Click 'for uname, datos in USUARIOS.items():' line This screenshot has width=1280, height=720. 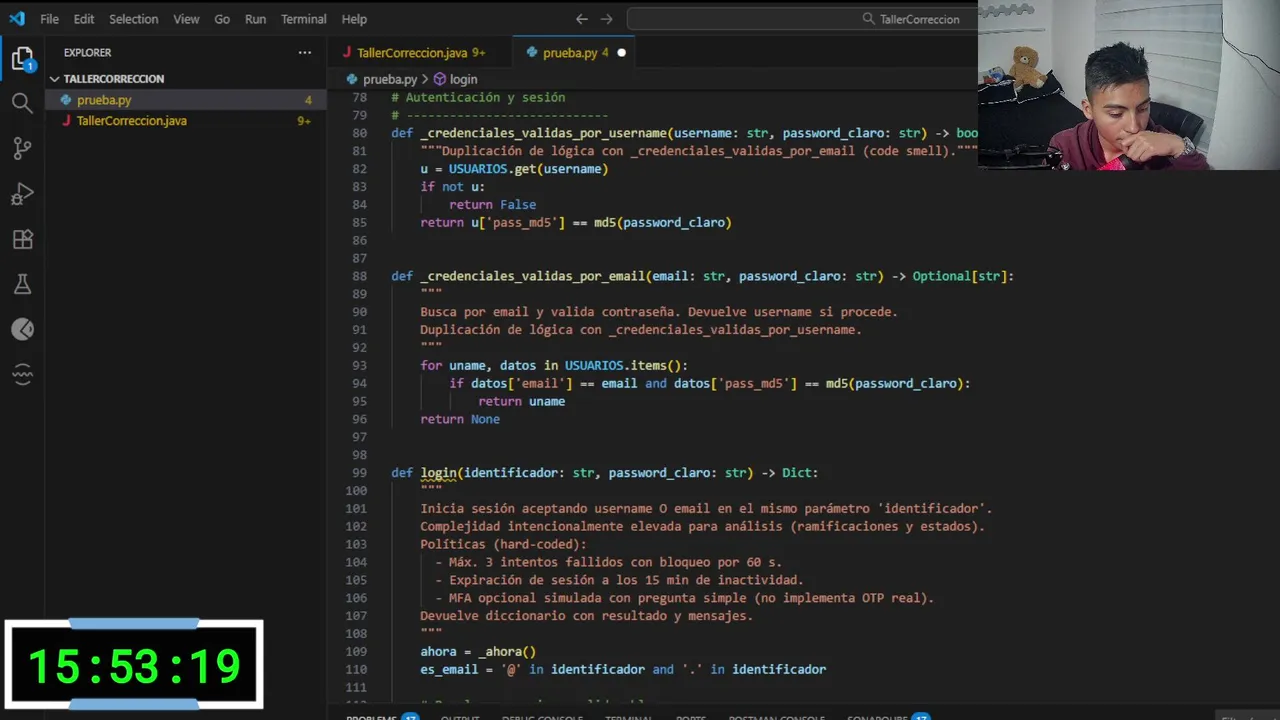pos(554,366)
